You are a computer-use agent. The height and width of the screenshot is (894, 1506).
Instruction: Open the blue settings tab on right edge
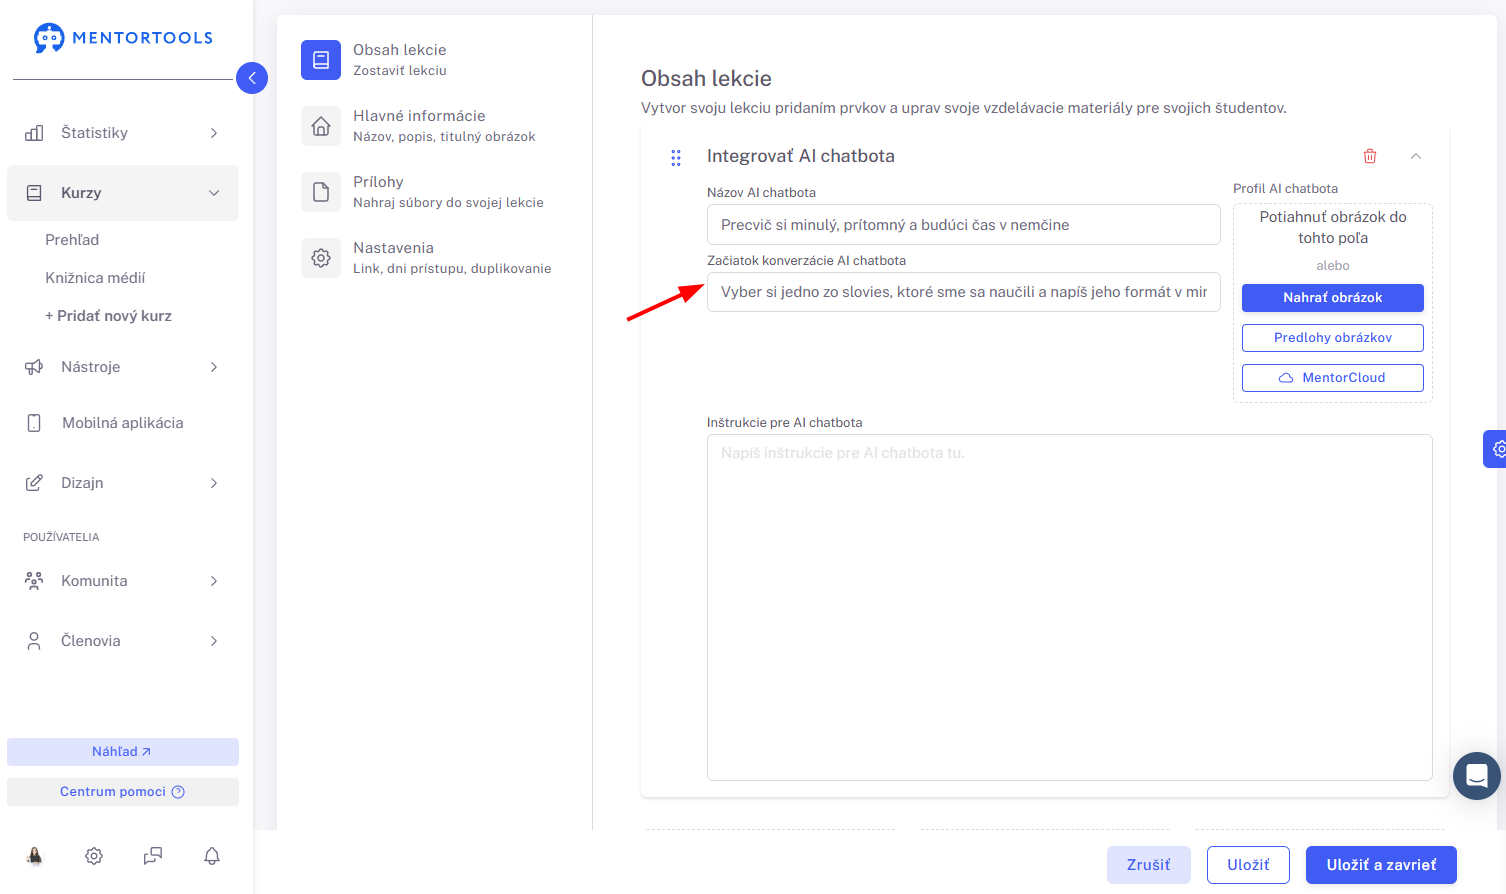(1495, 449)
